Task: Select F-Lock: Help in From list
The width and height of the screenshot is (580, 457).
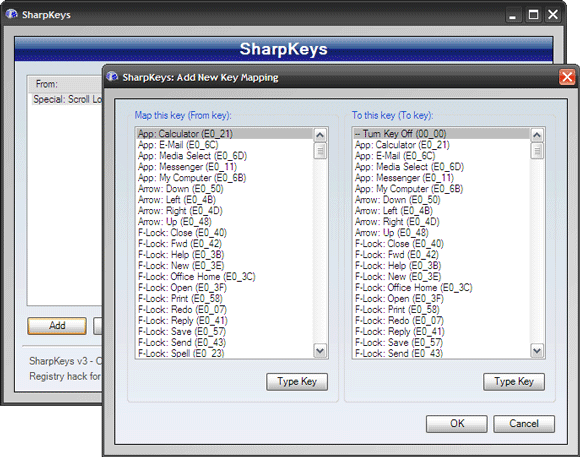Action: tap(225, 255)
